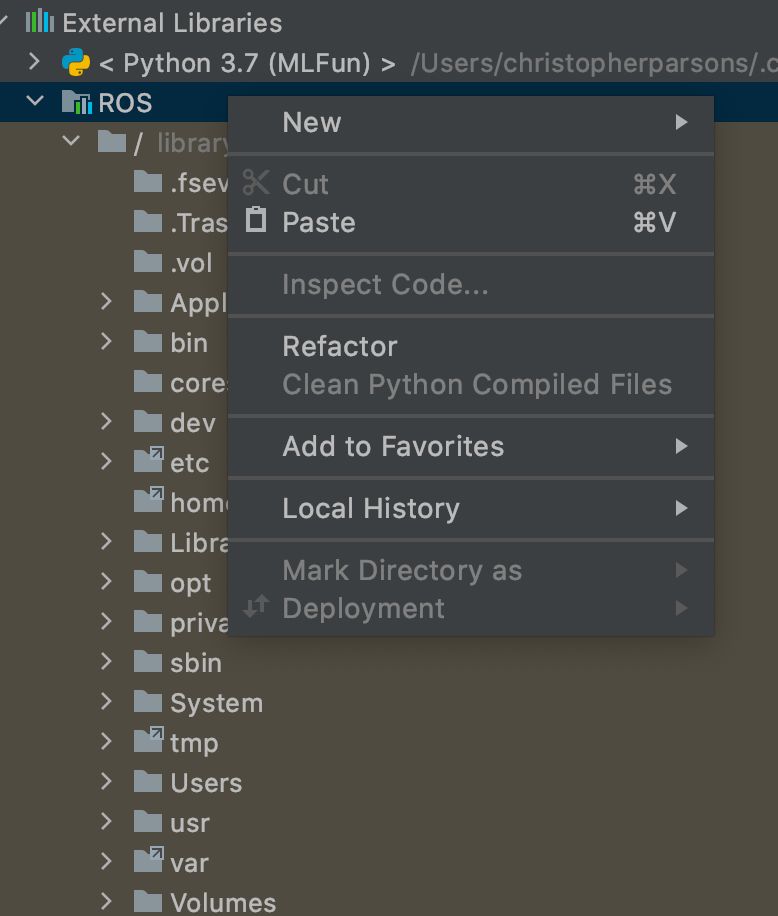Expand the sbin folder
This screenshot has width=778, height=916.
(107, 662)
